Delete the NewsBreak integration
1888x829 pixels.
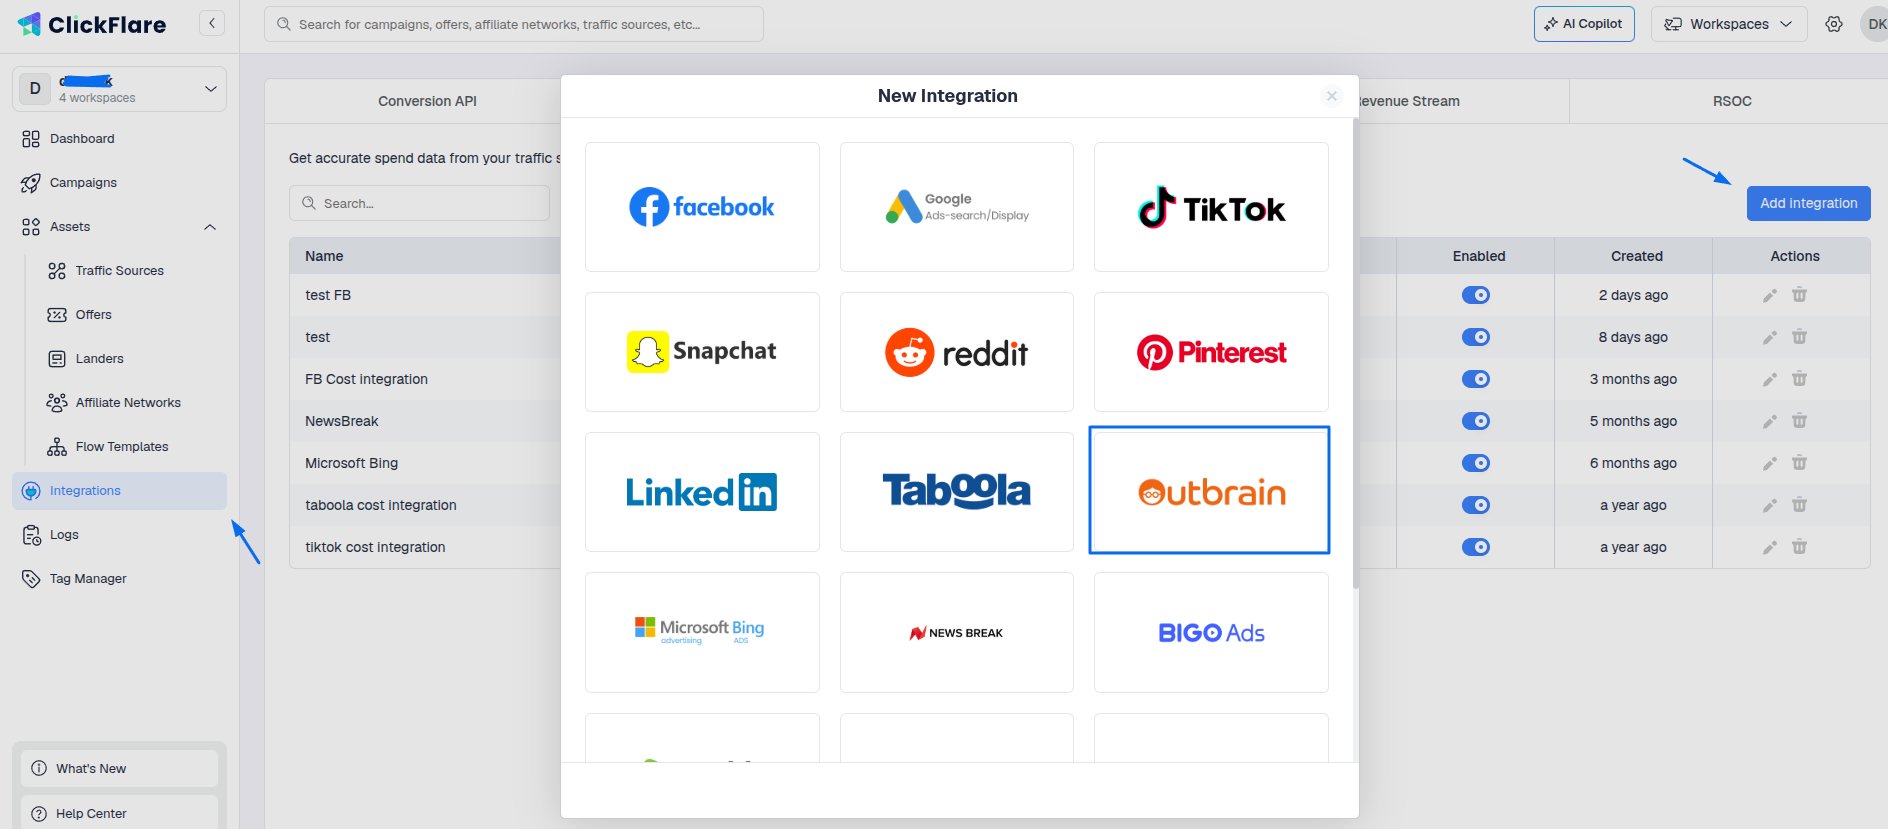[1799, 421]
